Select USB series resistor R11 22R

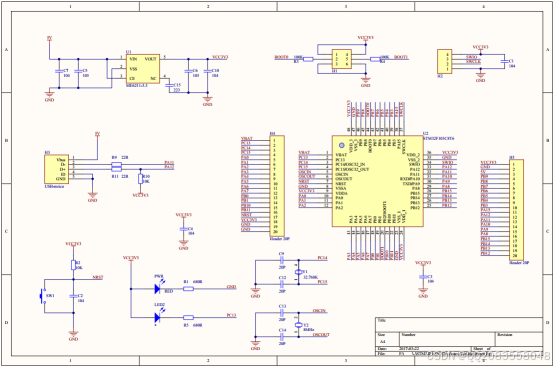click(116, 169)
